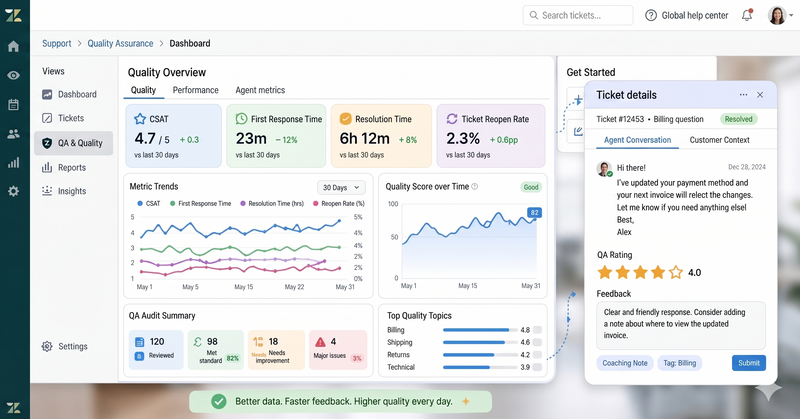Go to Support breadcrumb
Viewport: 800px width, 419px height.
(x=57, y=43)
